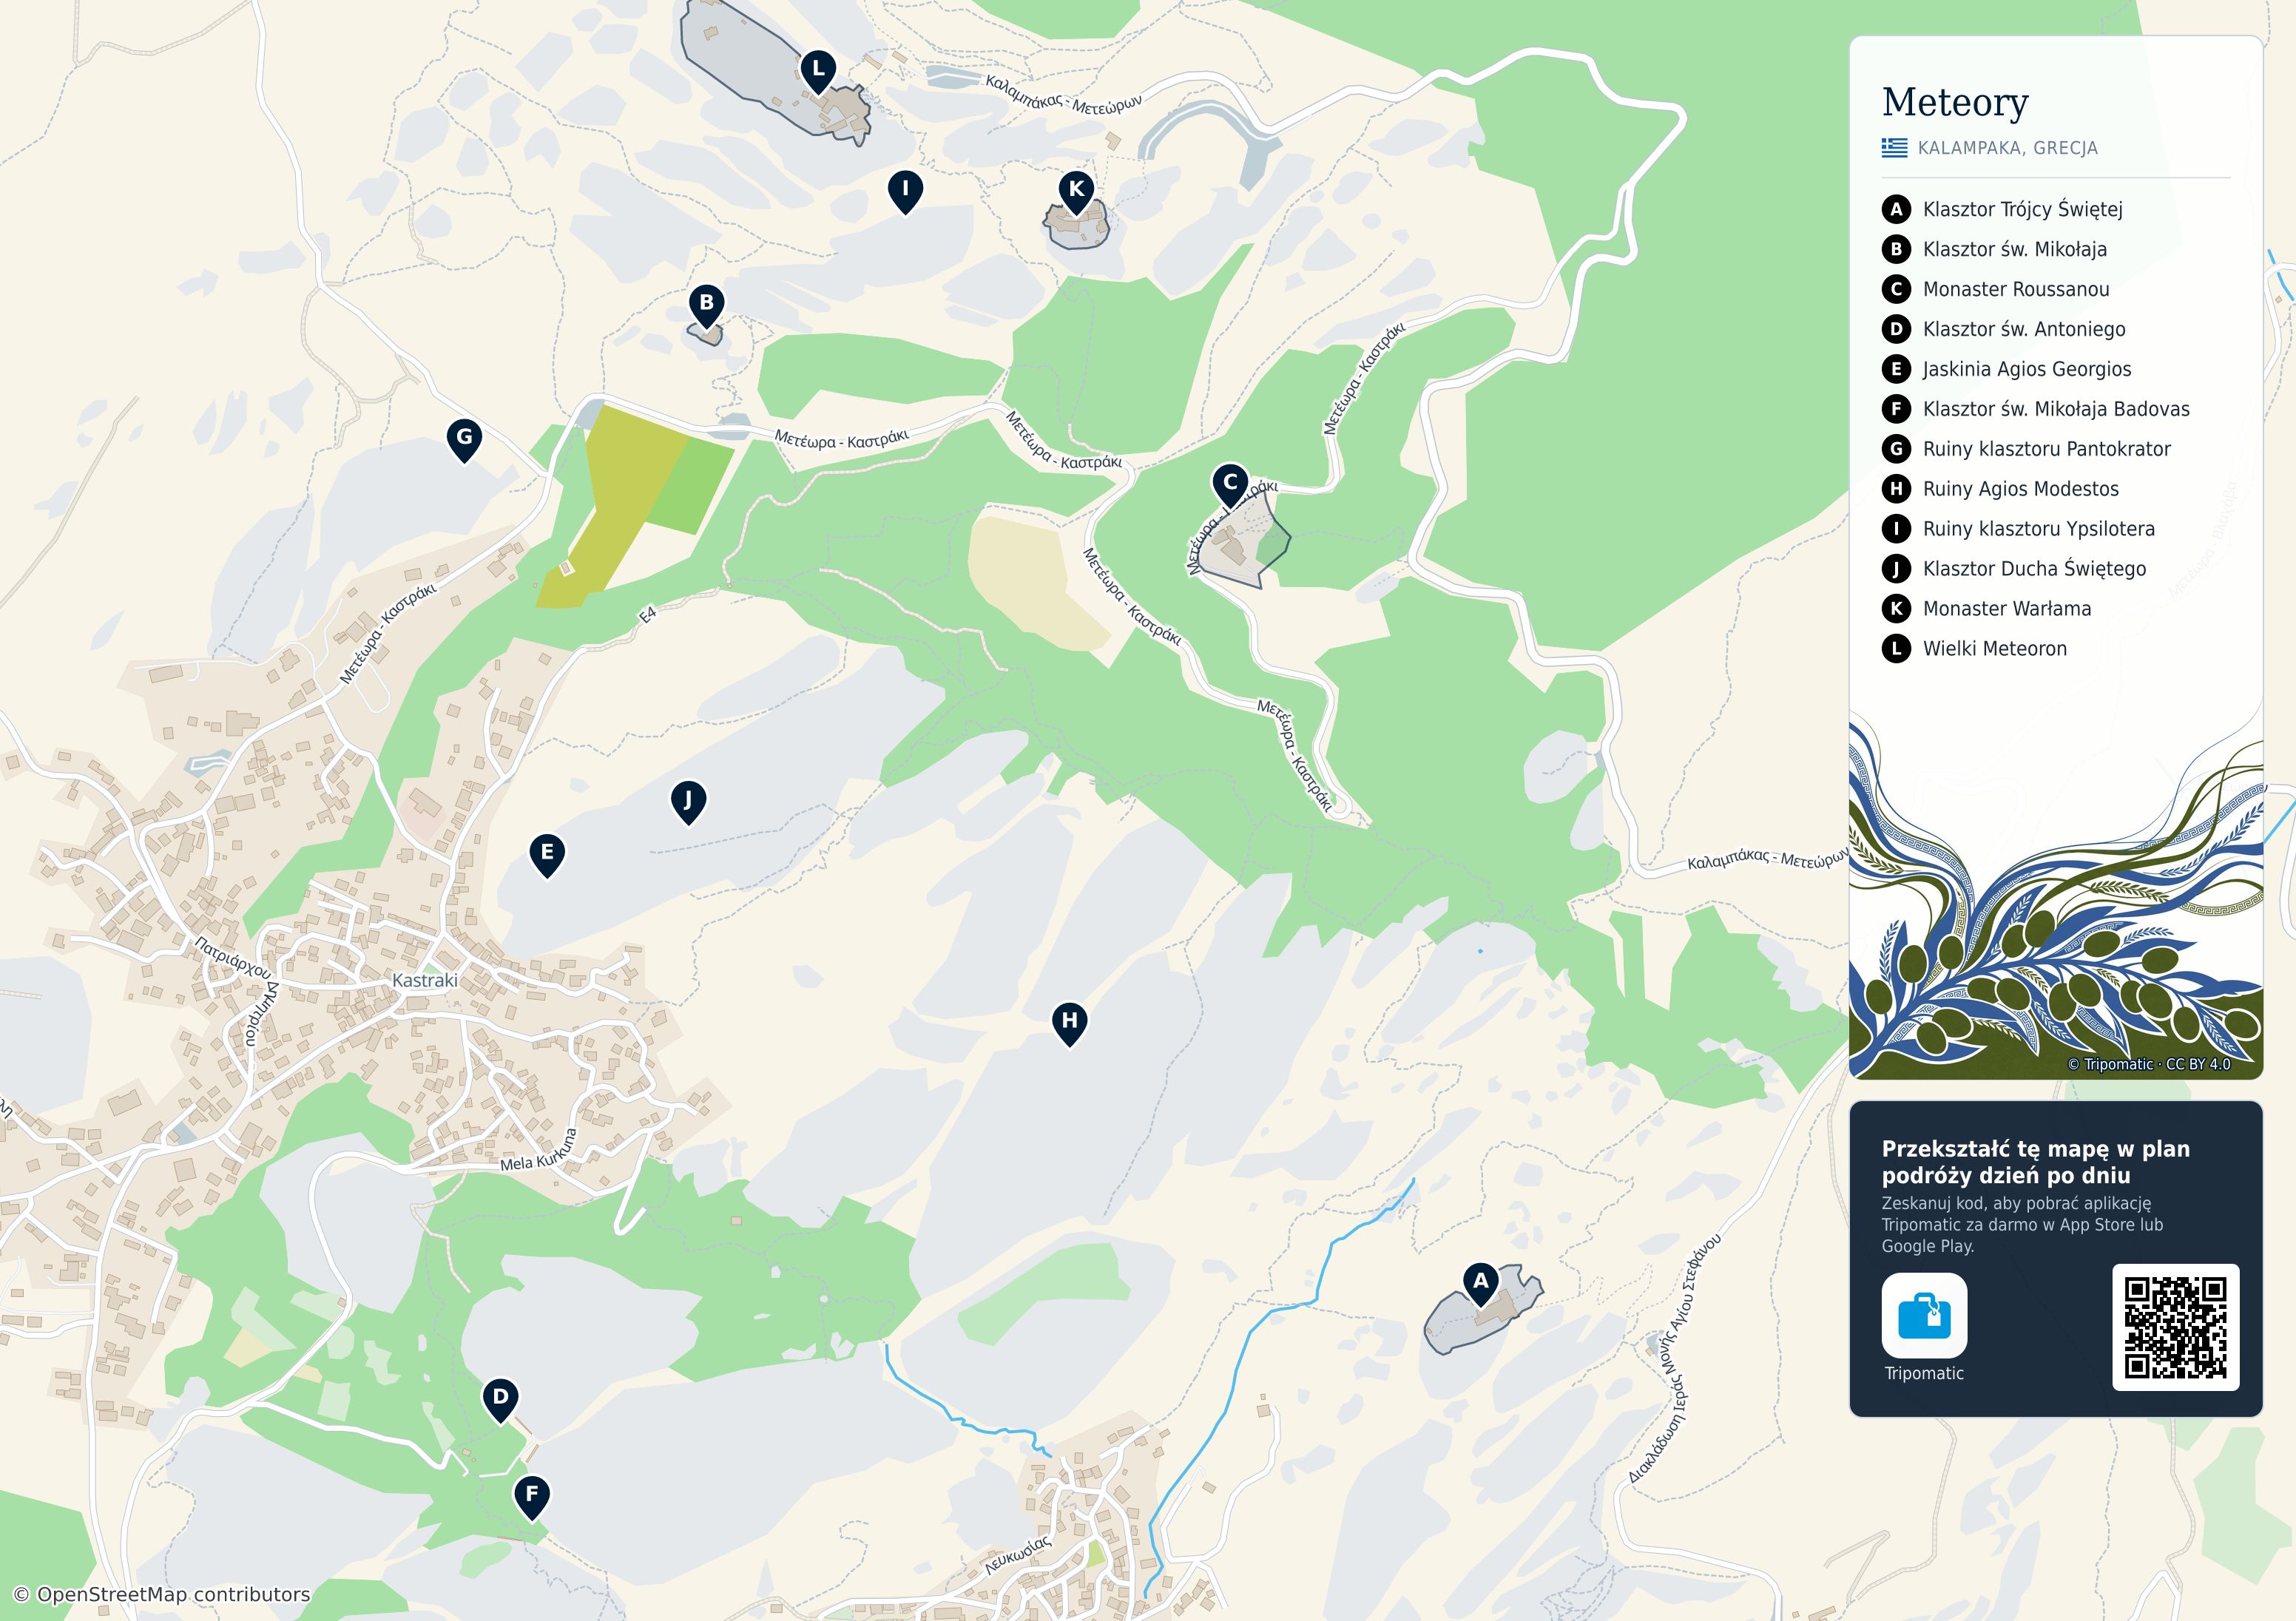This screenshot has width=2296, height=1621.
Task: Select map pin C at Monaster Roussanou
Action: tap(1230, 484)
